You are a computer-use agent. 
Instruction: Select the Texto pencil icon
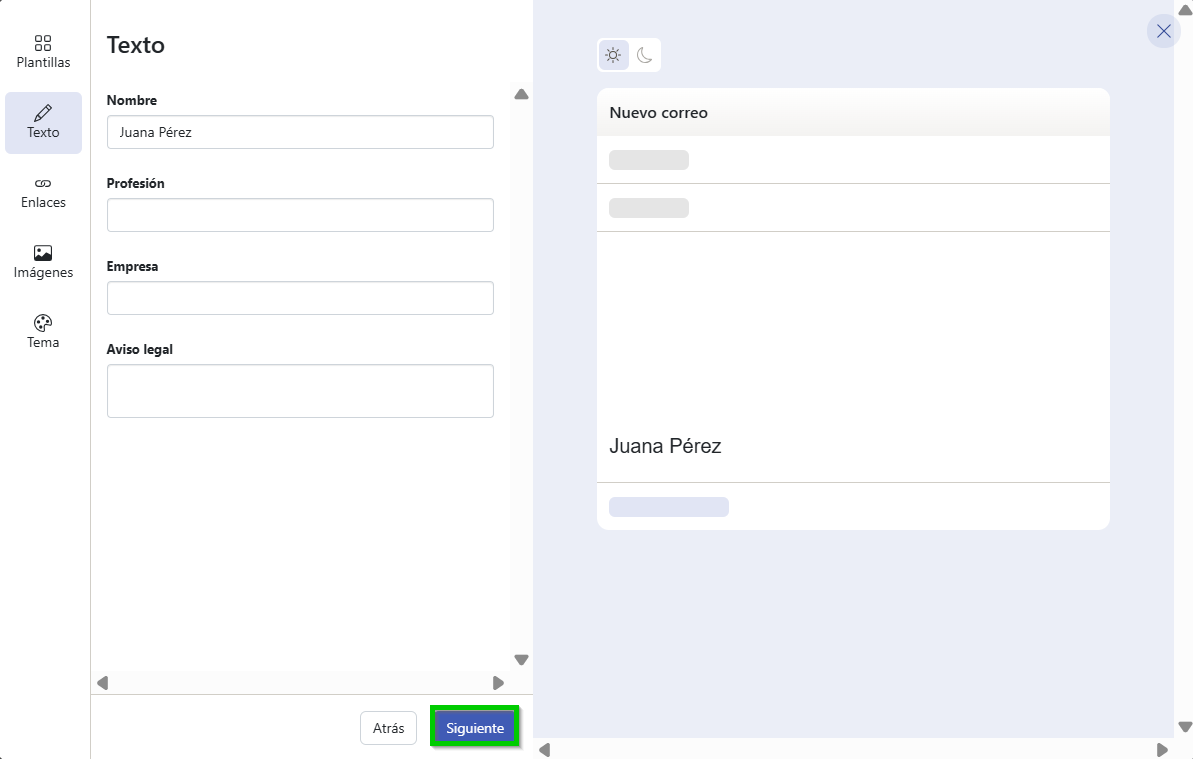point(43,113)
